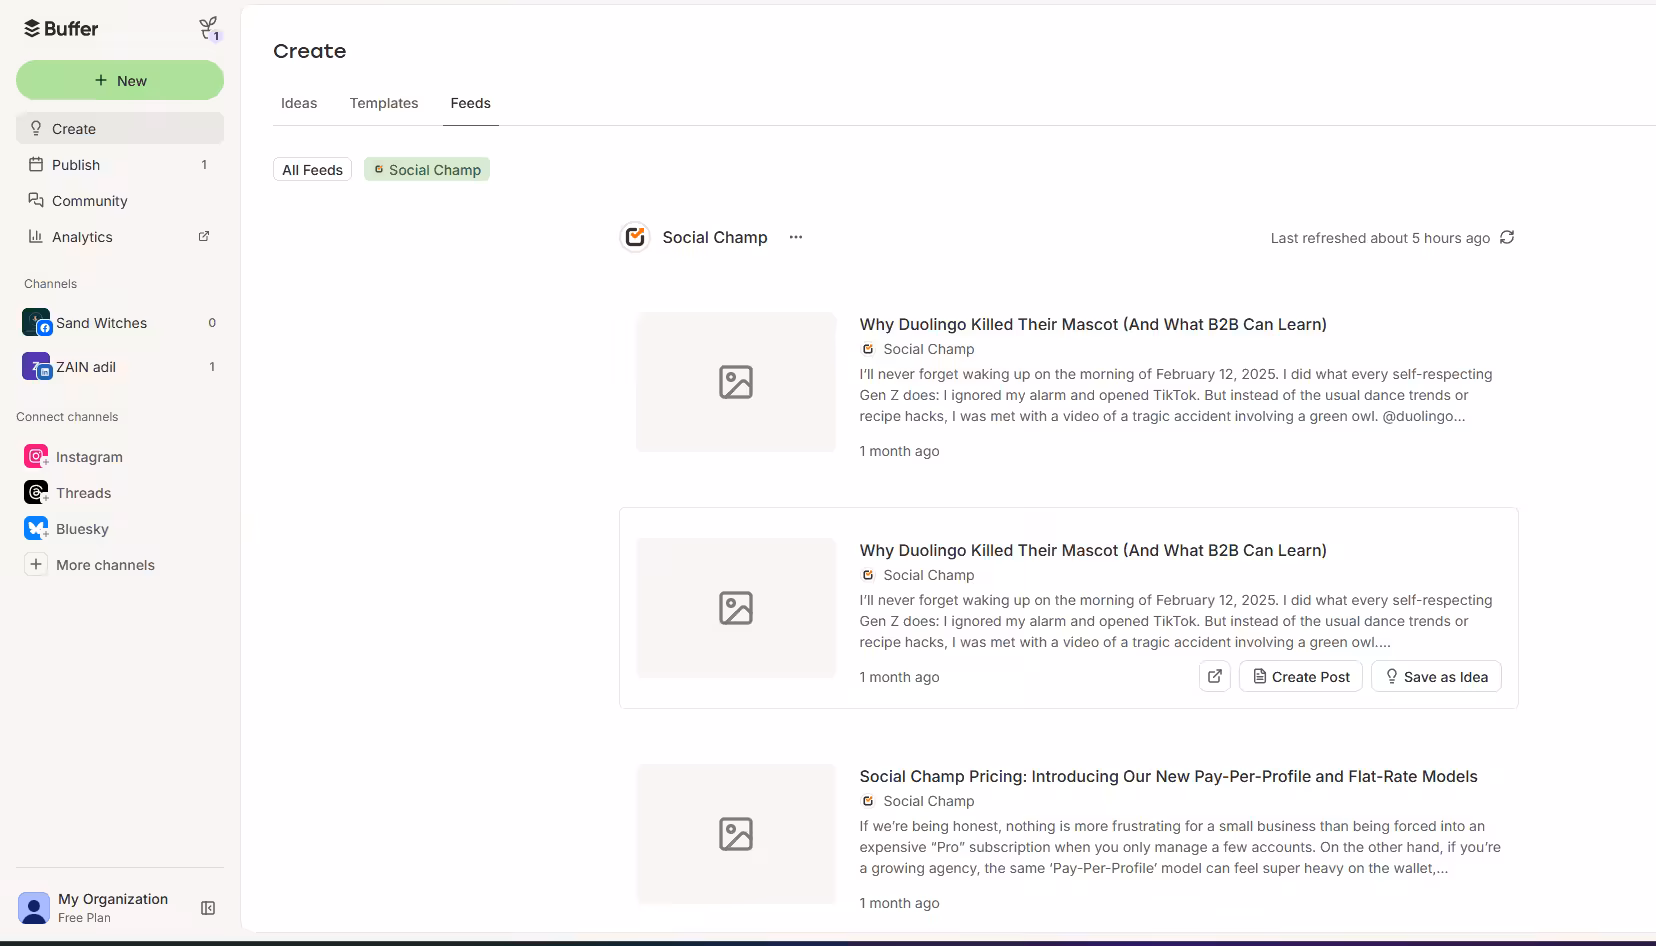Click the organization avatar icon
The image size is (1656, 946).
pyautogui.click(x=34, y=908)
